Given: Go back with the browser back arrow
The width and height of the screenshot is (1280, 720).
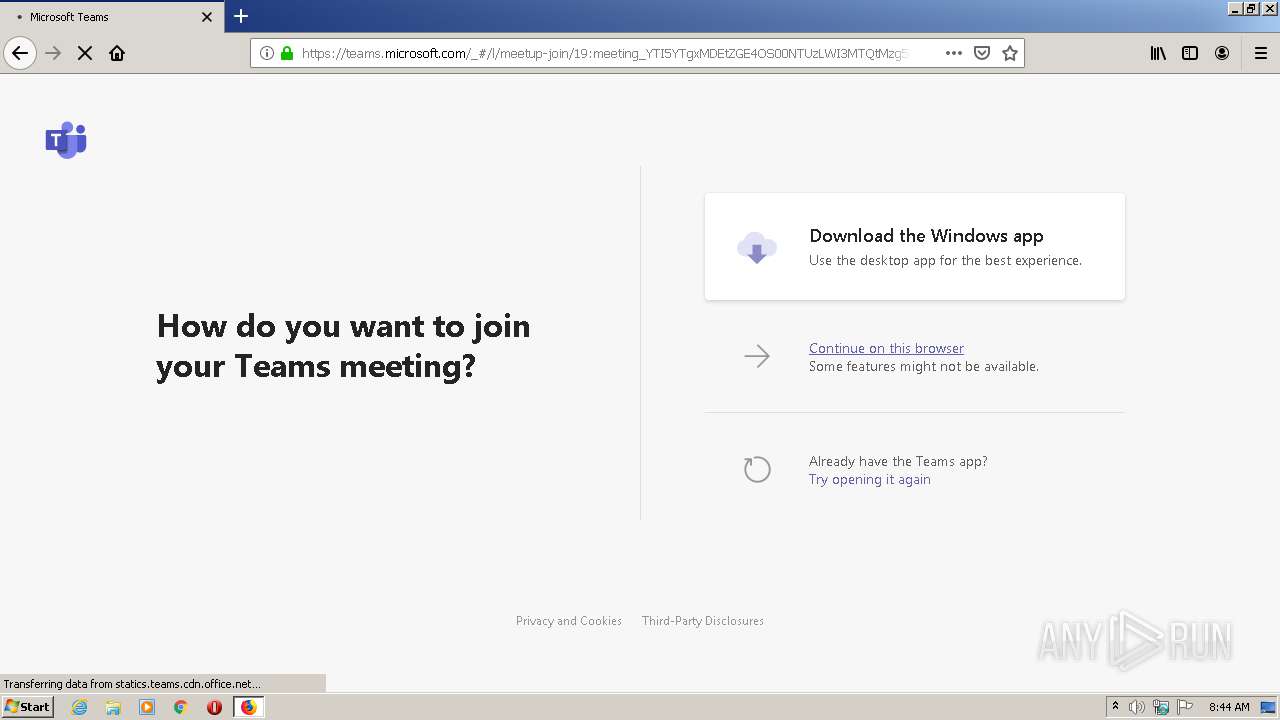Looking at the screenshot, I should [20, 53].
